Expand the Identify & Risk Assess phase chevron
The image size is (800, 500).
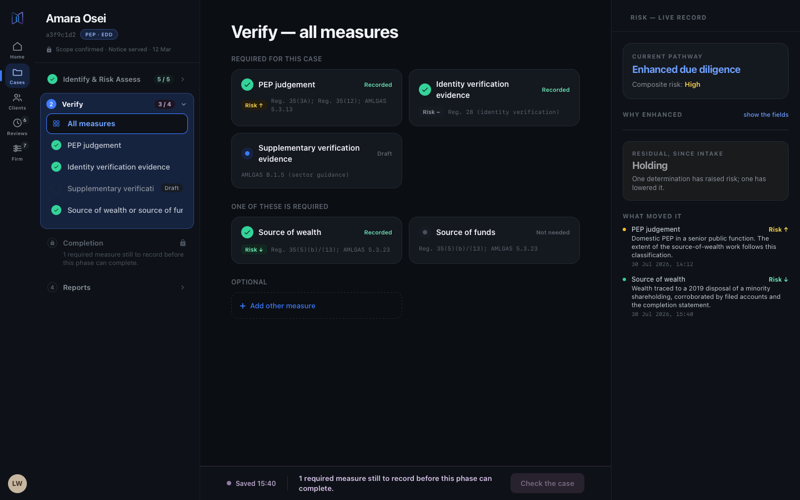(183, 79)
